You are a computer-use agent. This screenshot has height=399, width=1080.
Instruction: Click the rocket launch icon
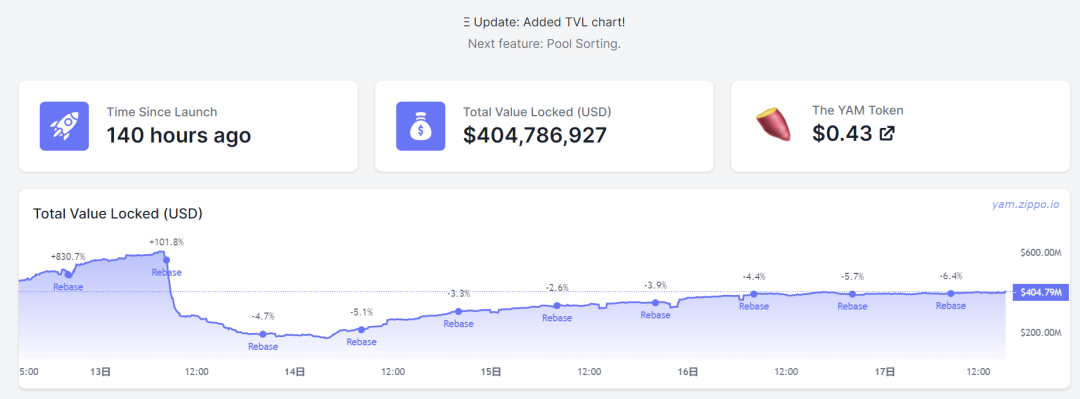pyautogui.click(x=64, y=126)
